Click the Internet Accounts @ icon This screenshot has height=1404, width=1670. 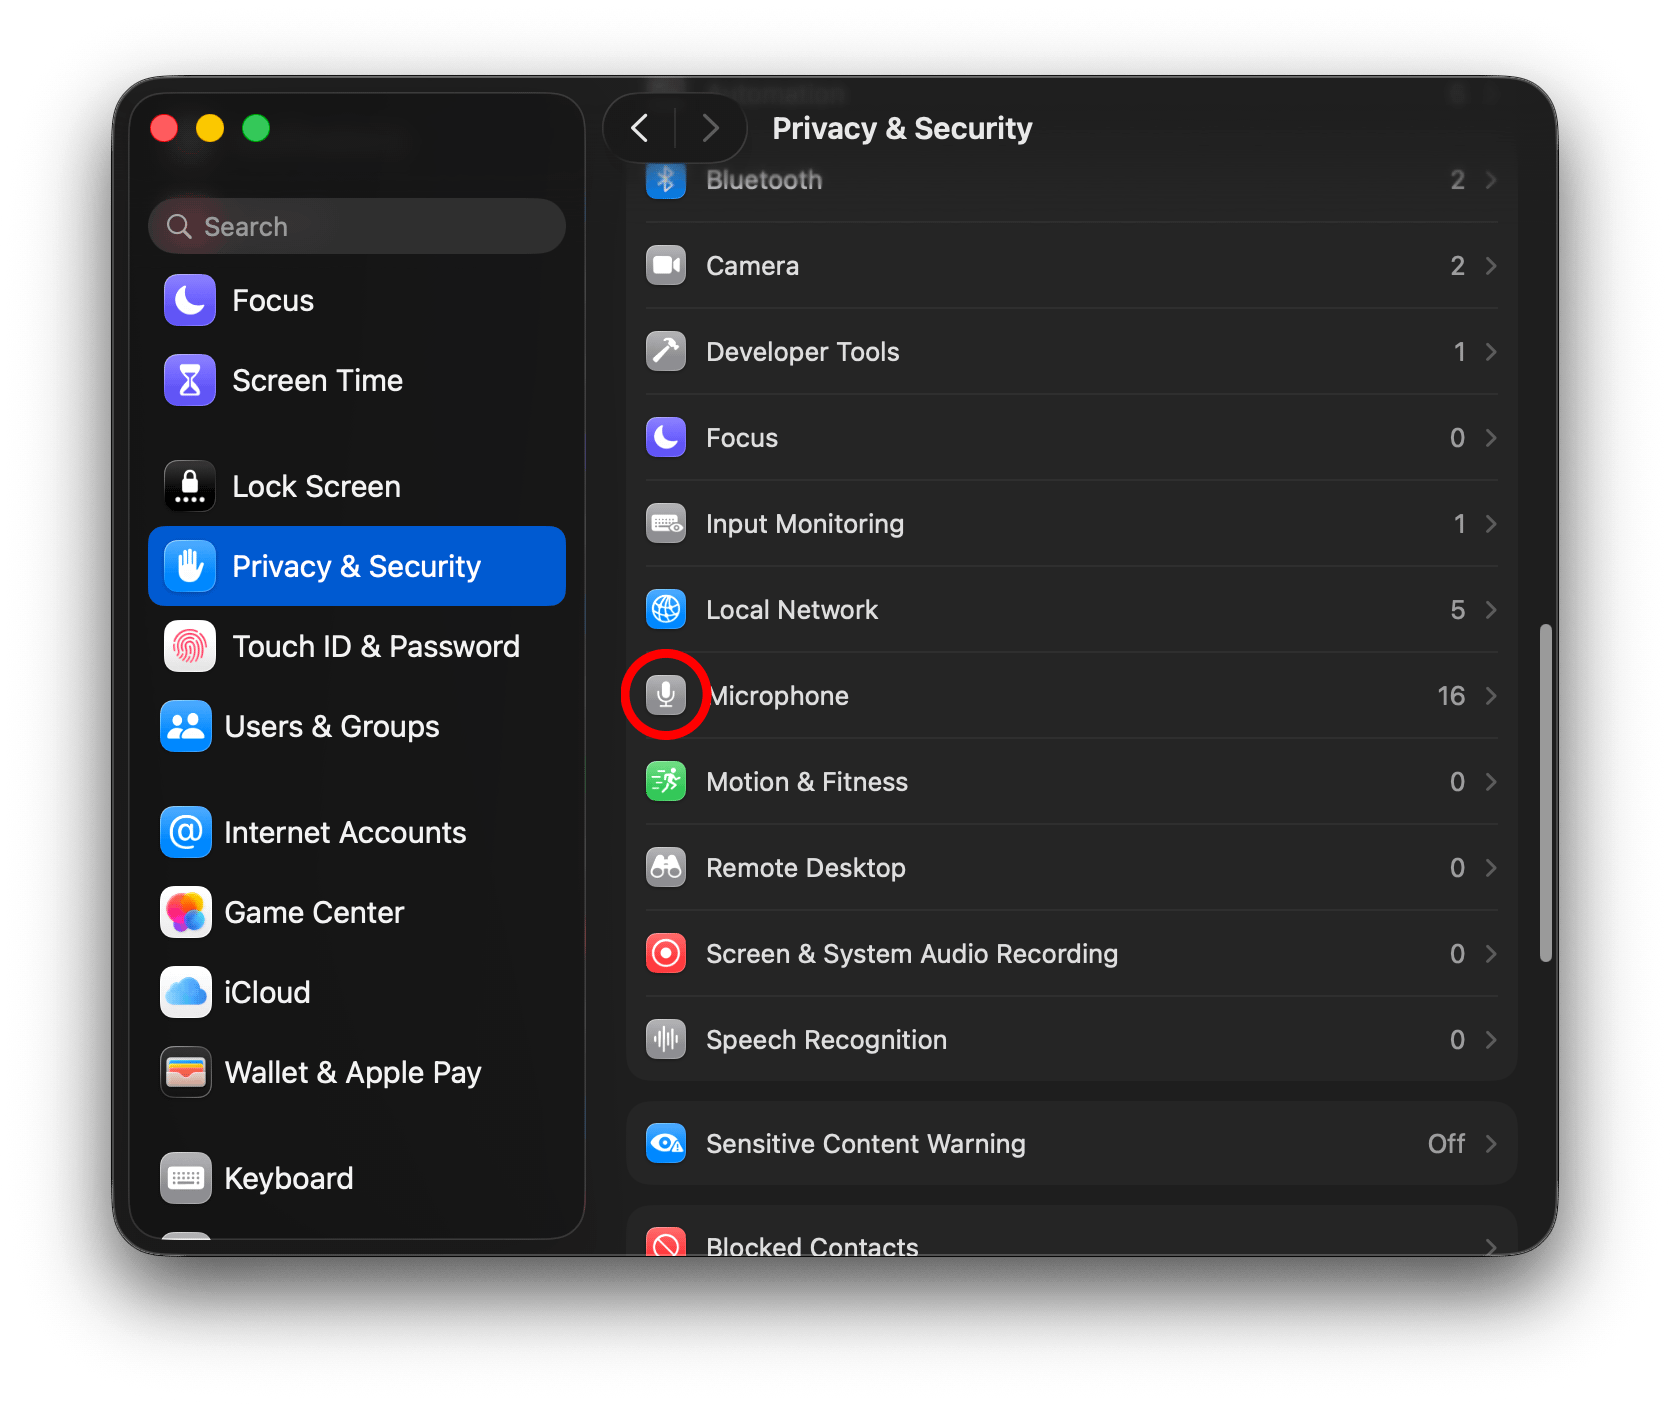click(186, 832)
